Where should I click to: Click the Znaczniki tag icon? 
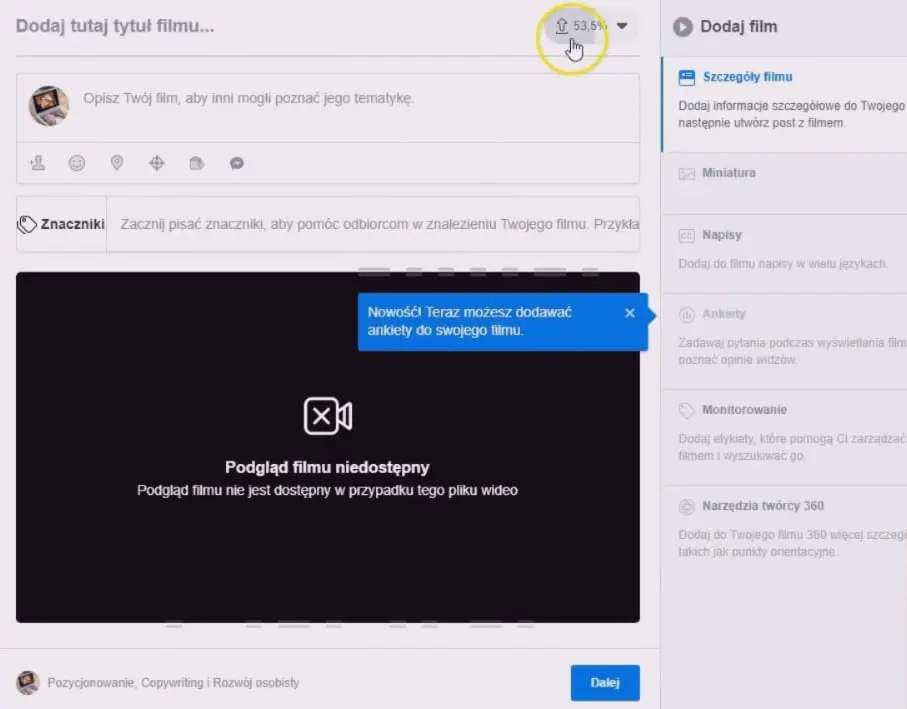coord(27,224)
